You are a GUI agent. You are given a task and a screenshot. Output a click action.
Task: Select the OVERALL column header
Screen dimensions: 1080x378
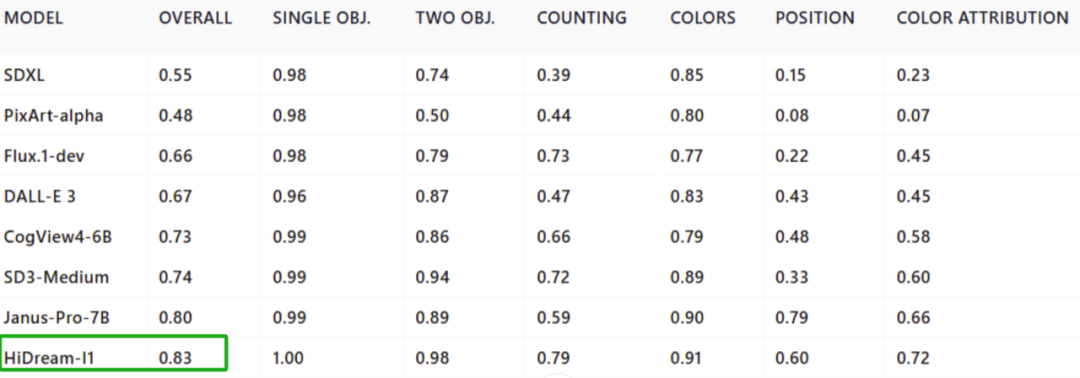pos(196,19)
